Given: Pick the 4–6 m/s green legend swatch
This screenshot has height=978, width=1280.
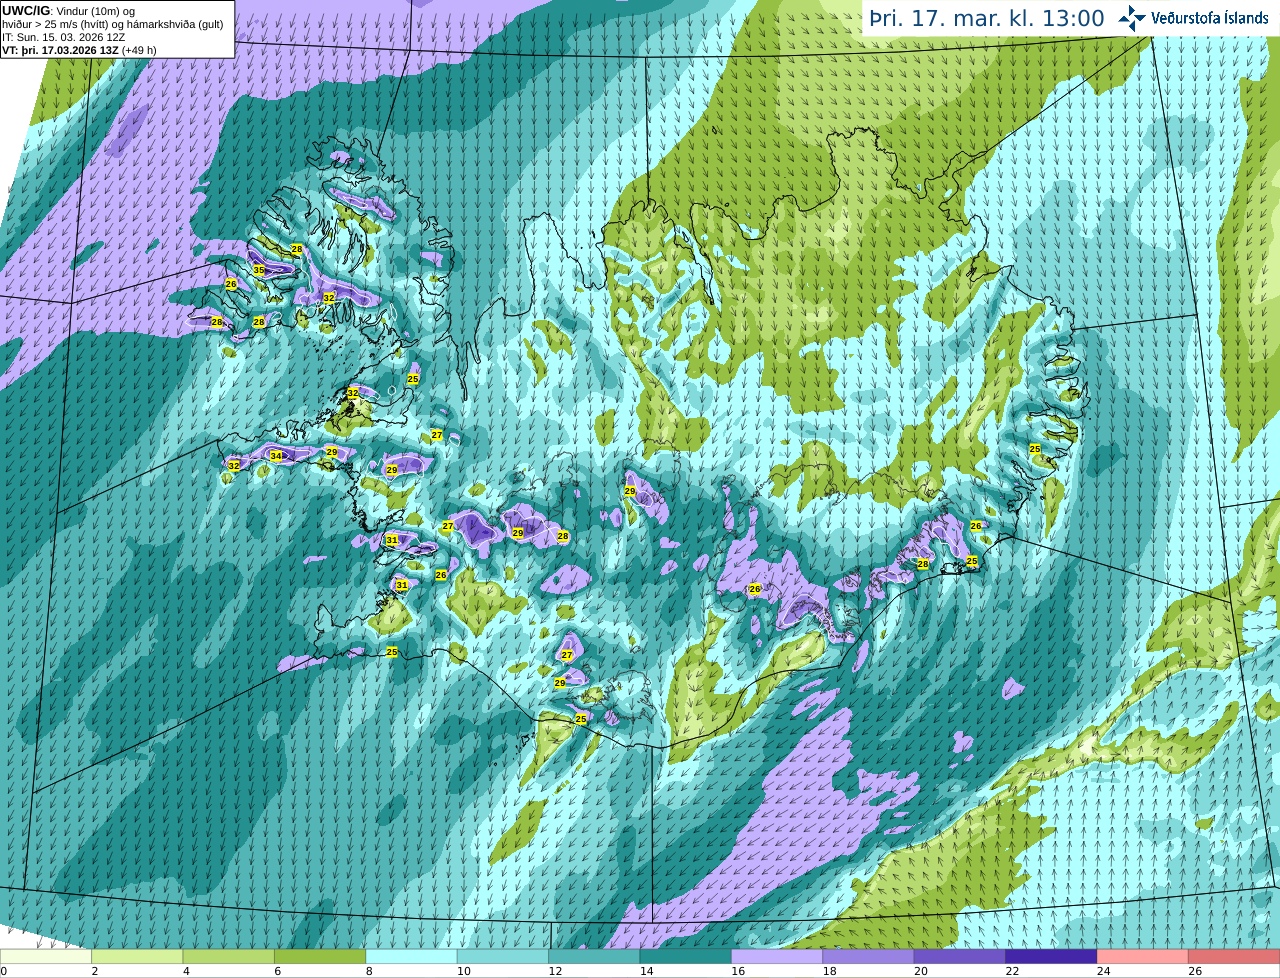Looking at the screenshot, I should (229, 956).
